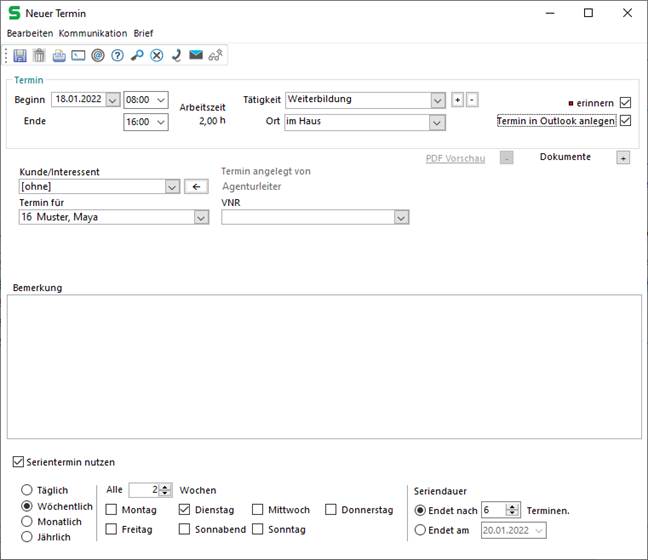Click the magnifier search icon

(x=137, y=55)
